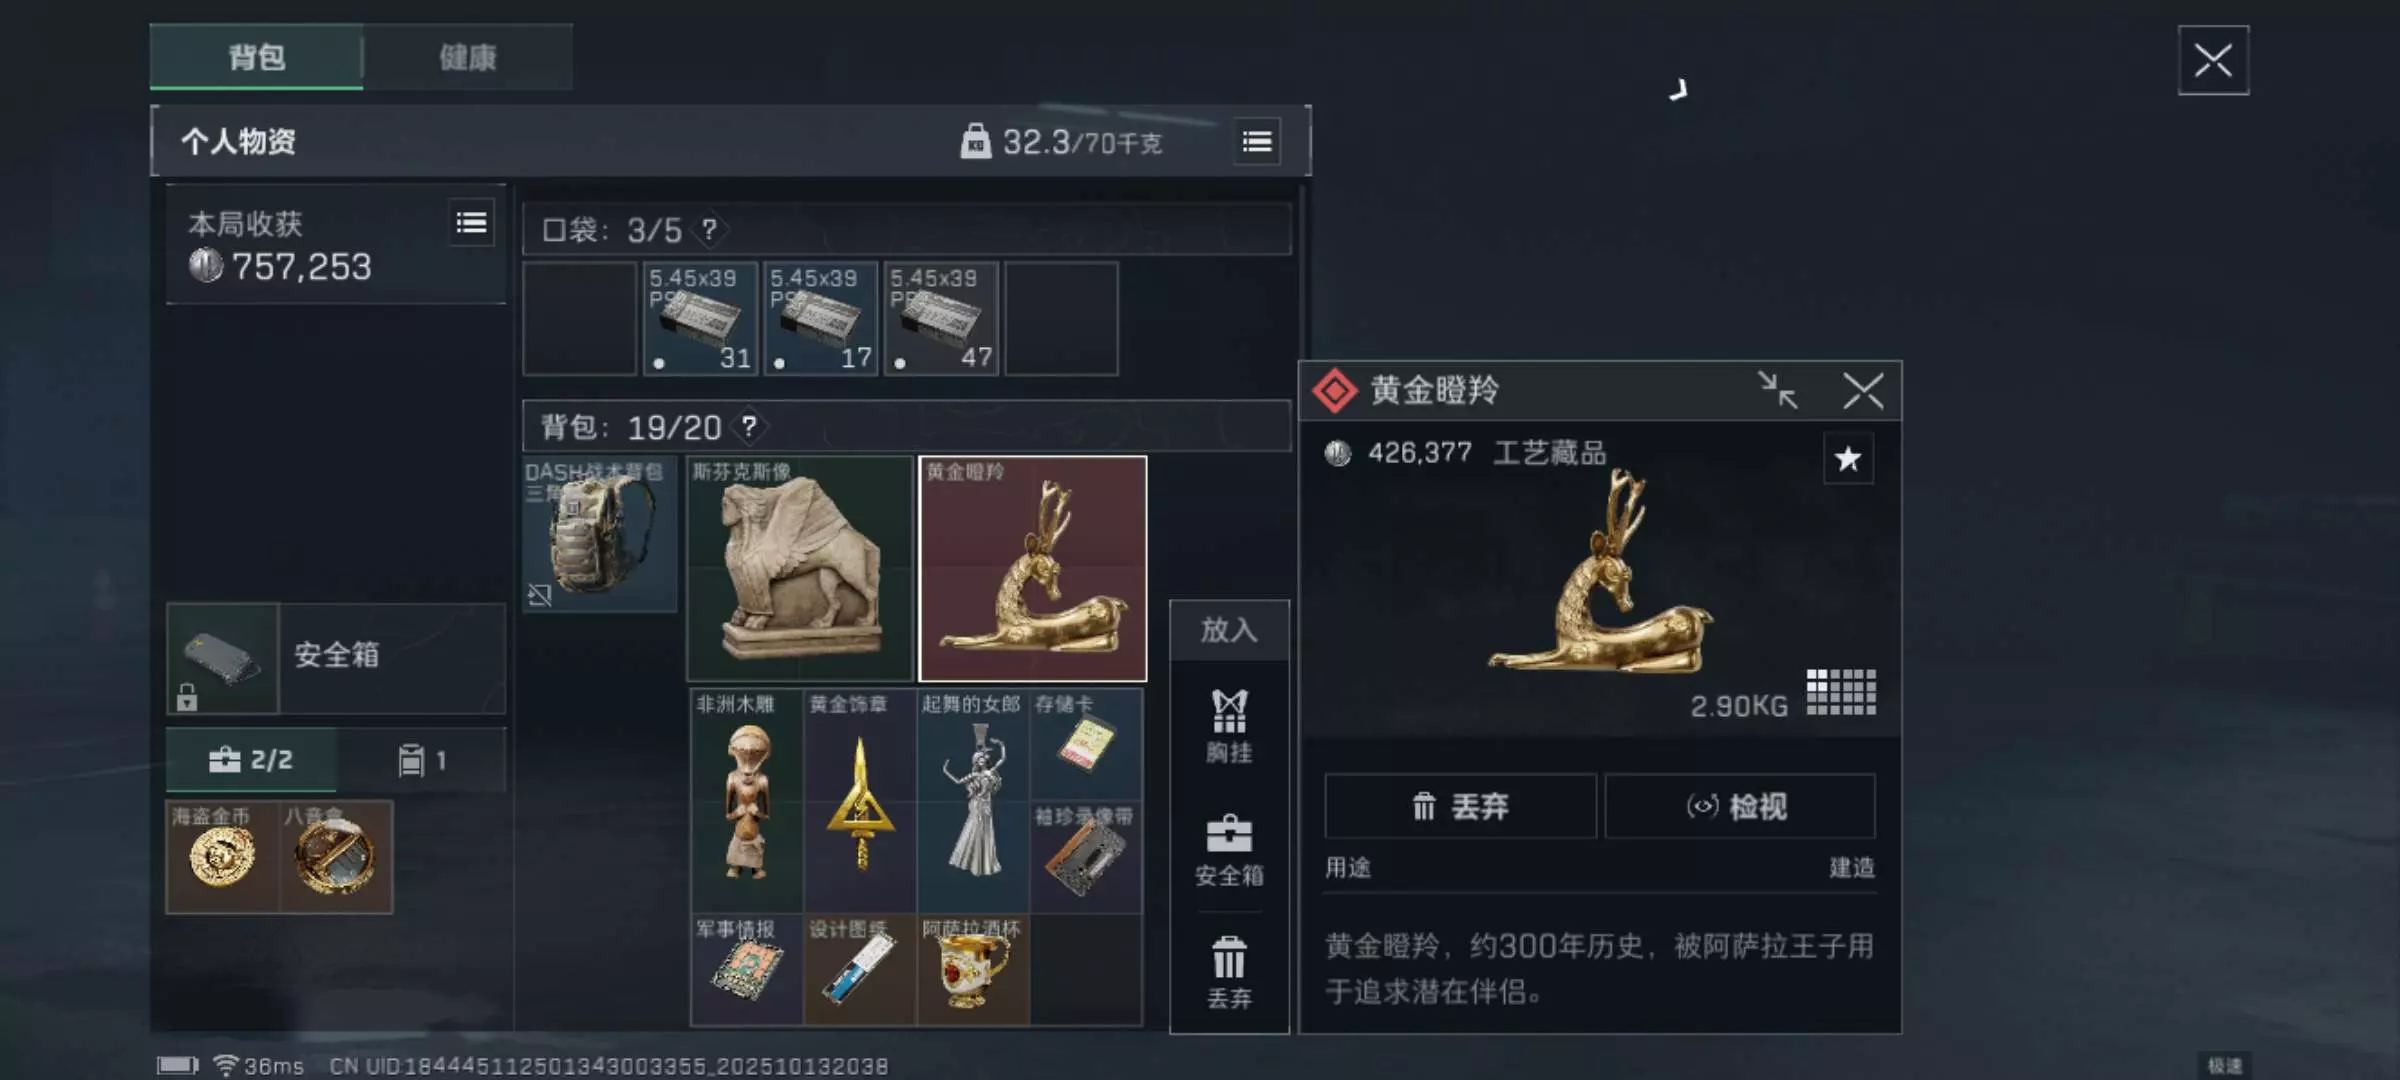Show the 口袋 help question mark
This screenshot has height=1080, width=2400.
(x=709, y=230)
